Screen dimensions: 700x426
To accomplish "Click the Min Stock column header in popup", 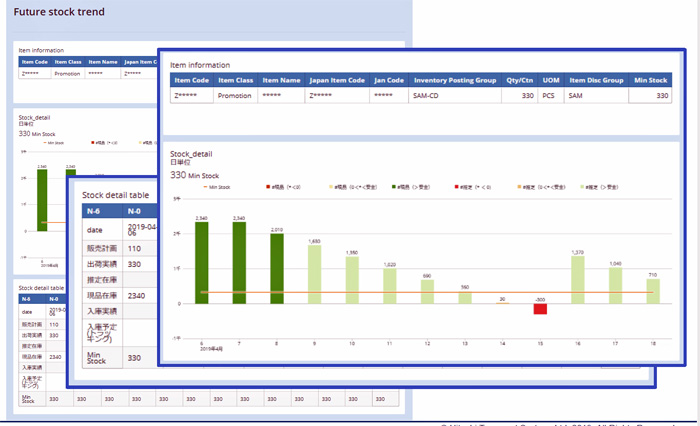I will pos(650,80).
